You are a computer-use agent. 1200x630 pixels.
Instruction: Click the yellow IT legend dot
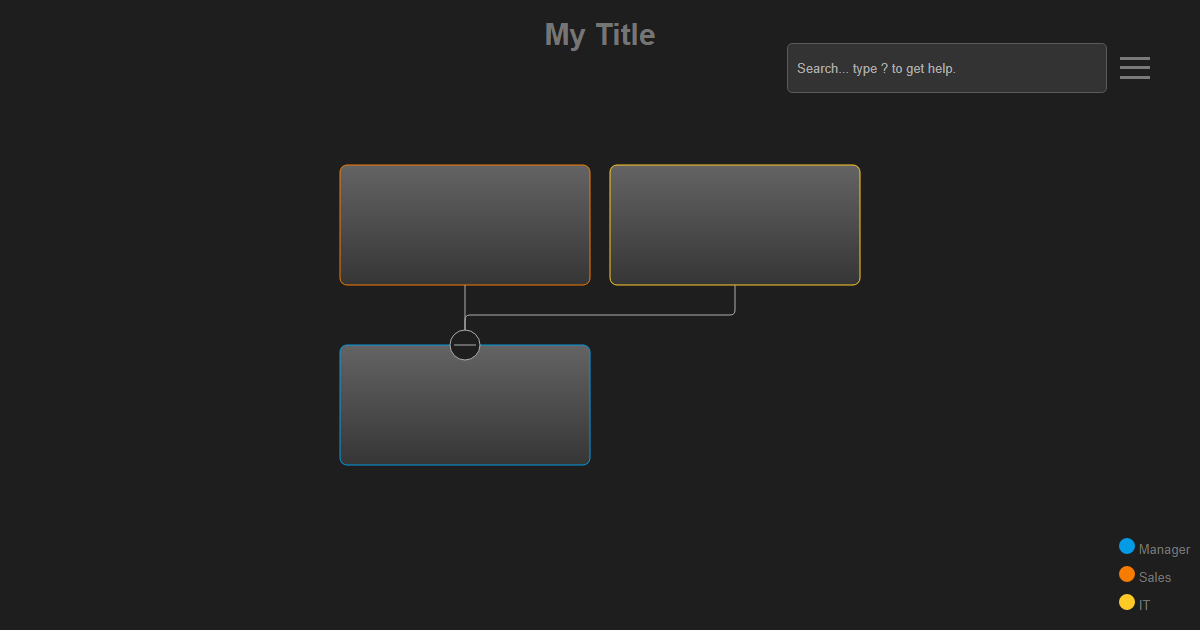coord(1127,602)
